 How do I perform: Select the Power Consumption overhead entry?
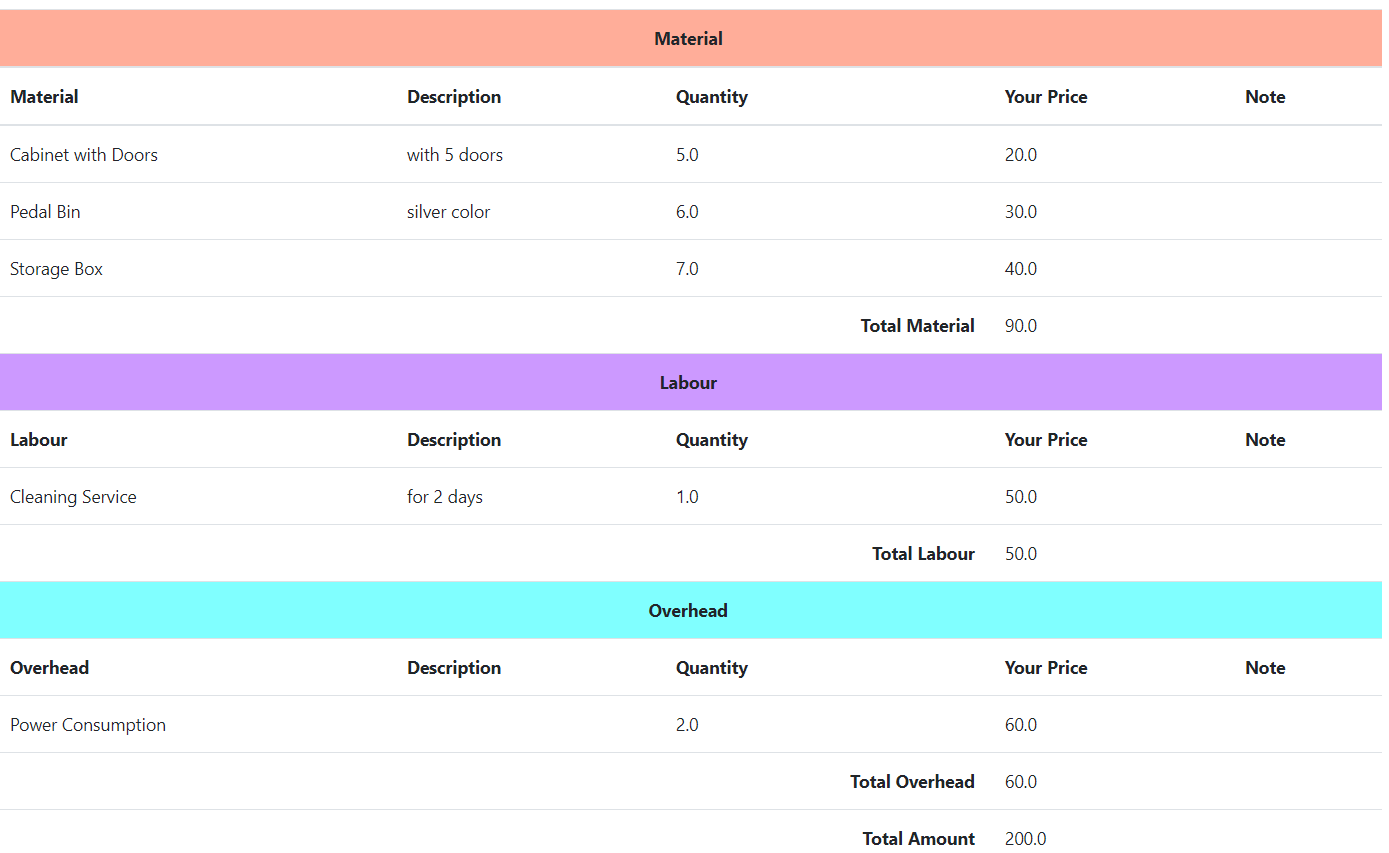click(x=88, y=725)
